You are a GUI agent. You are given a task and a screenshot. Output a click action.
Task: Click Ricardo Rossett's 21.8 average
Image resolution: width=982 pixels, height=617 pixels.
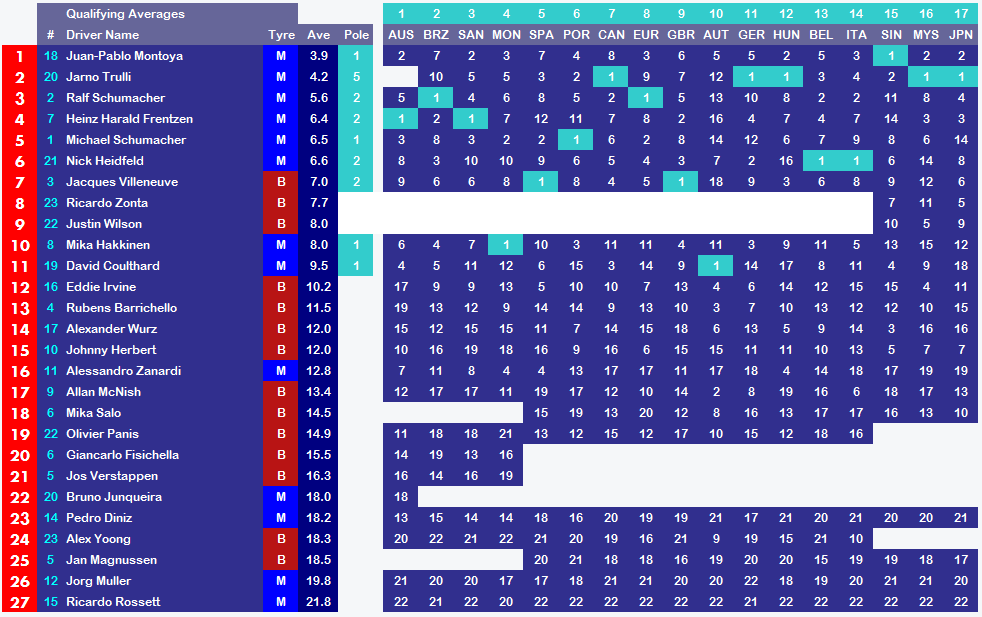click(318, 602)
